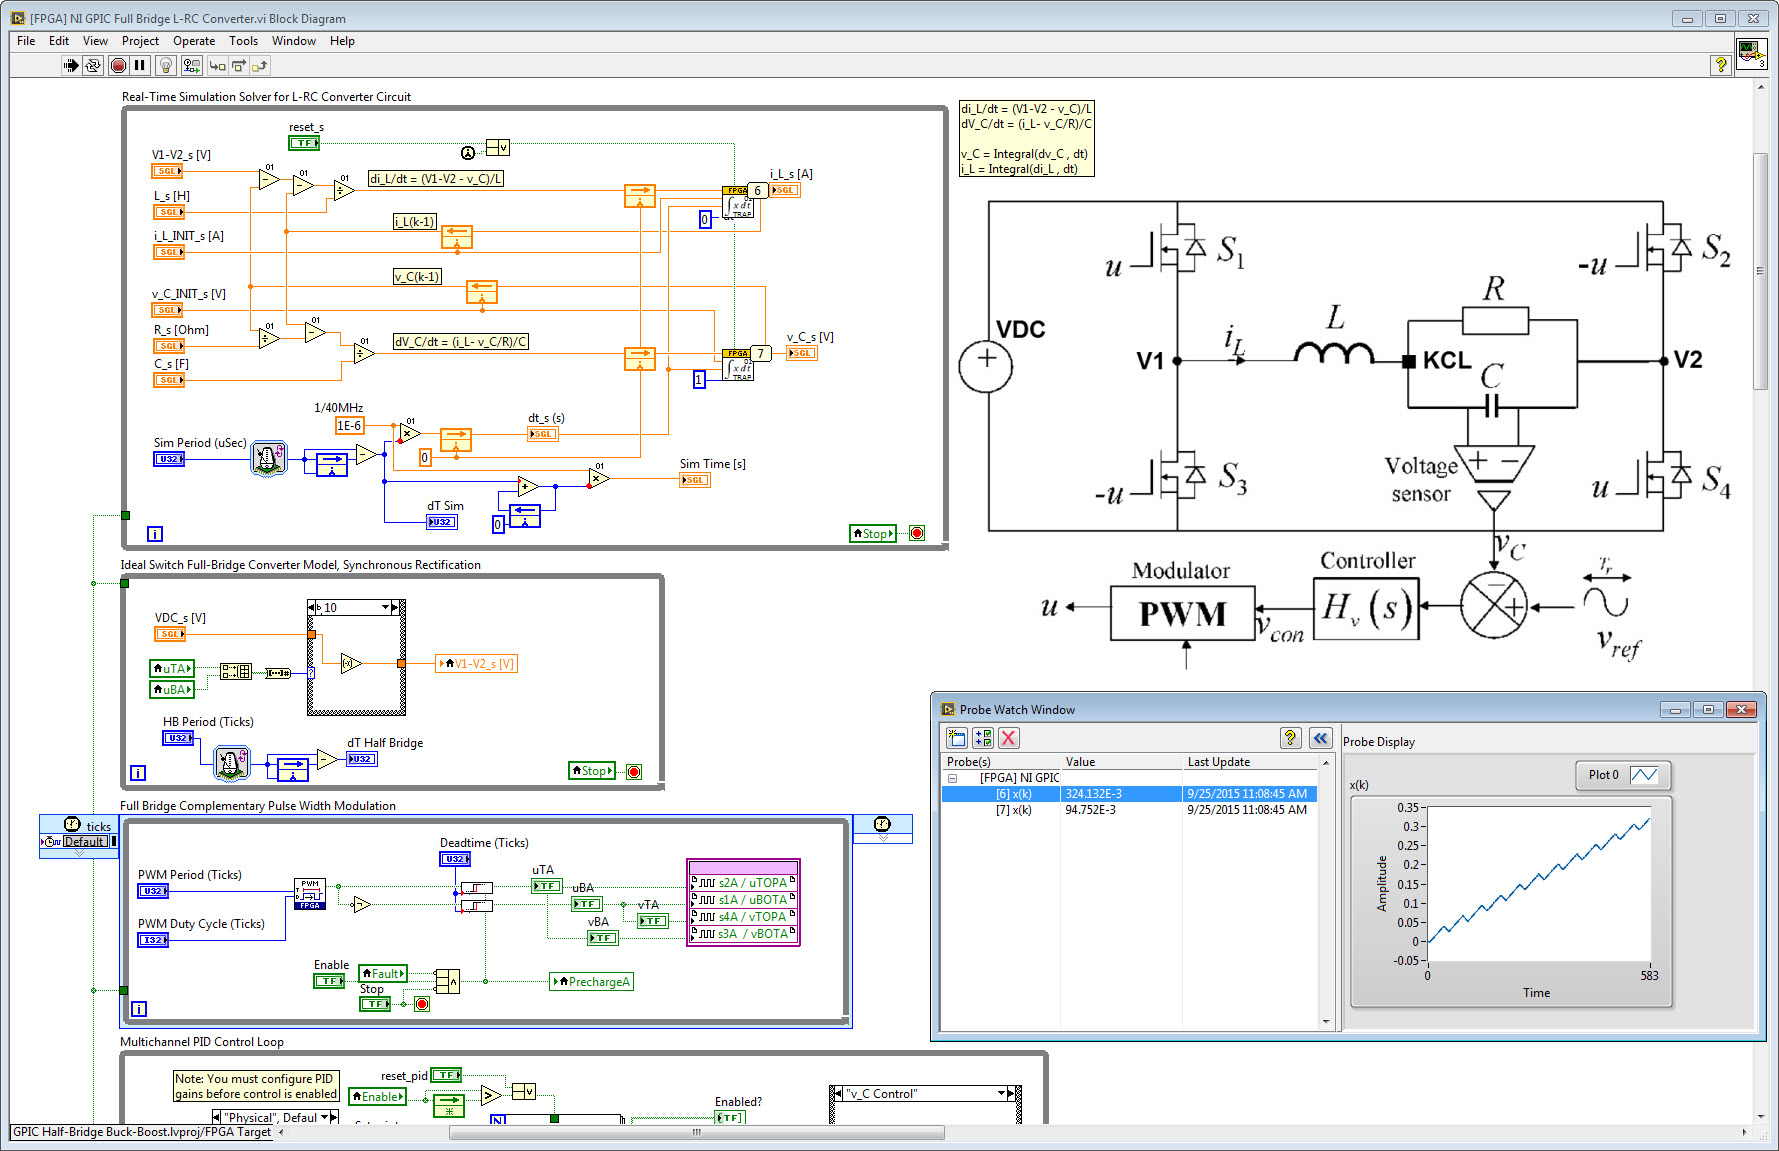Go to previous case of case 10 structure
Viewport: 1779px width, 1151px height.
tap(313, 608)
